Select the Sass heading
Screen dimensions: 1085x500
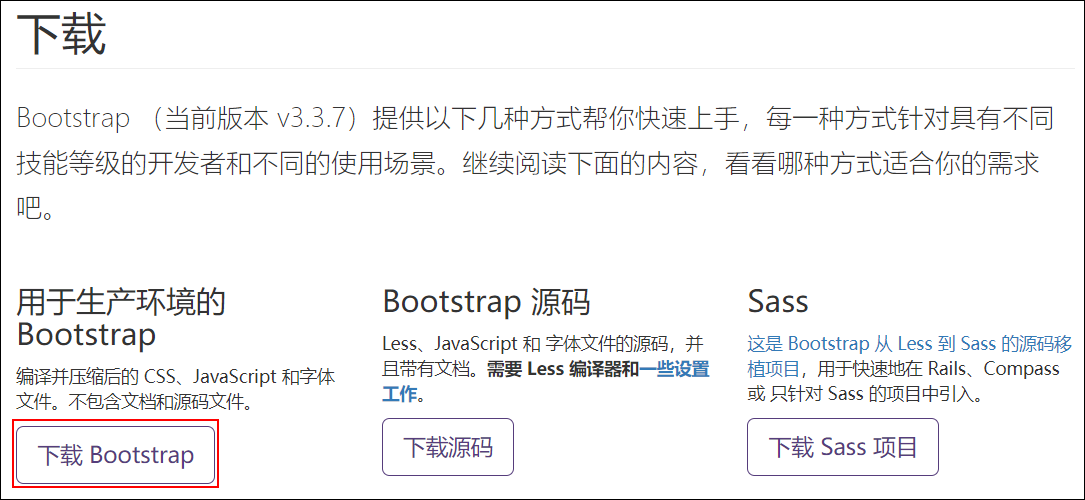click(778, 302)
